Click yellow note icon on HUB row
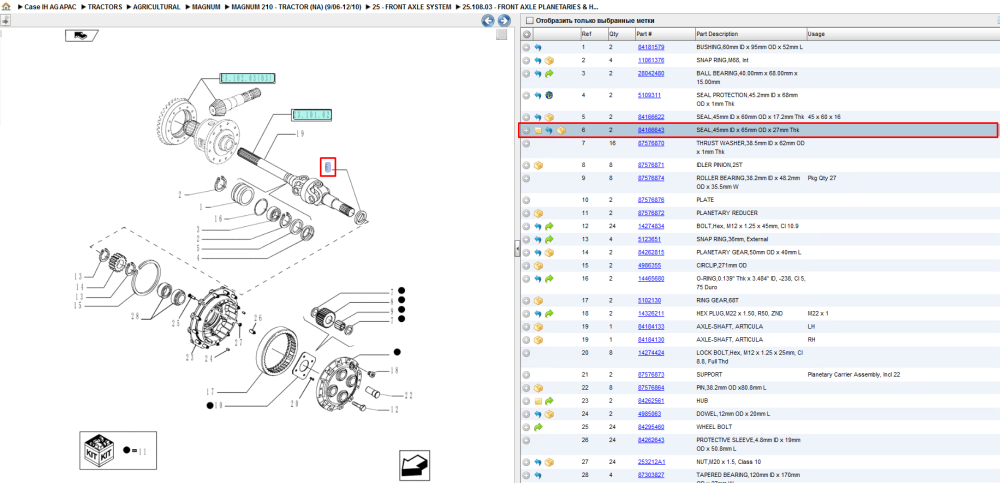 click(538, 401)
